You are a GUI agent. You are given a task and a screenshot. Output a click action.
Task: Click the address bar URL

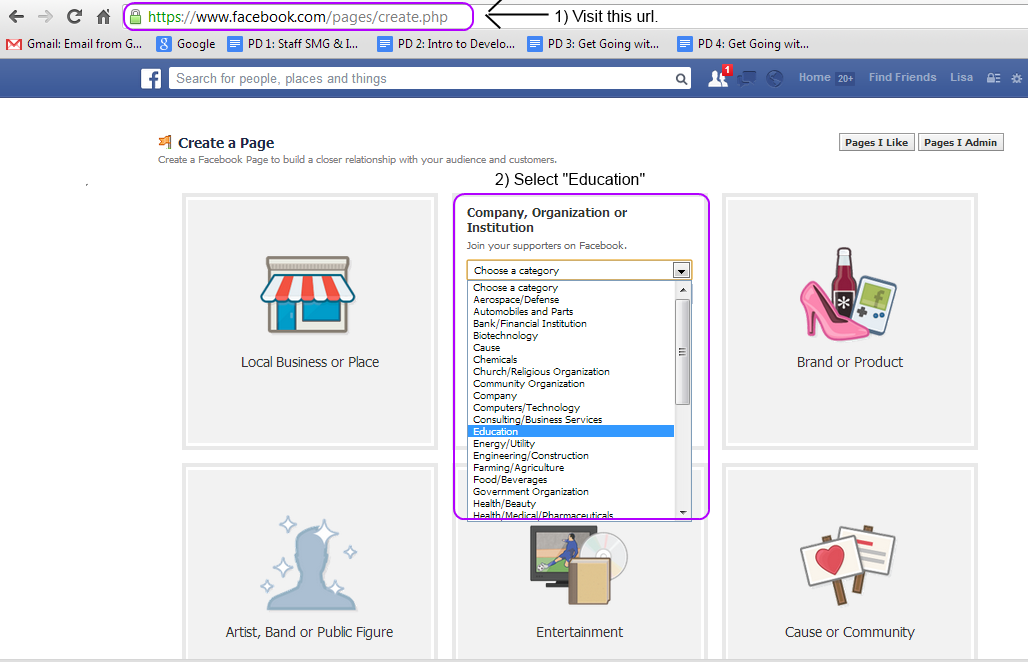click(x=298, y=17)
